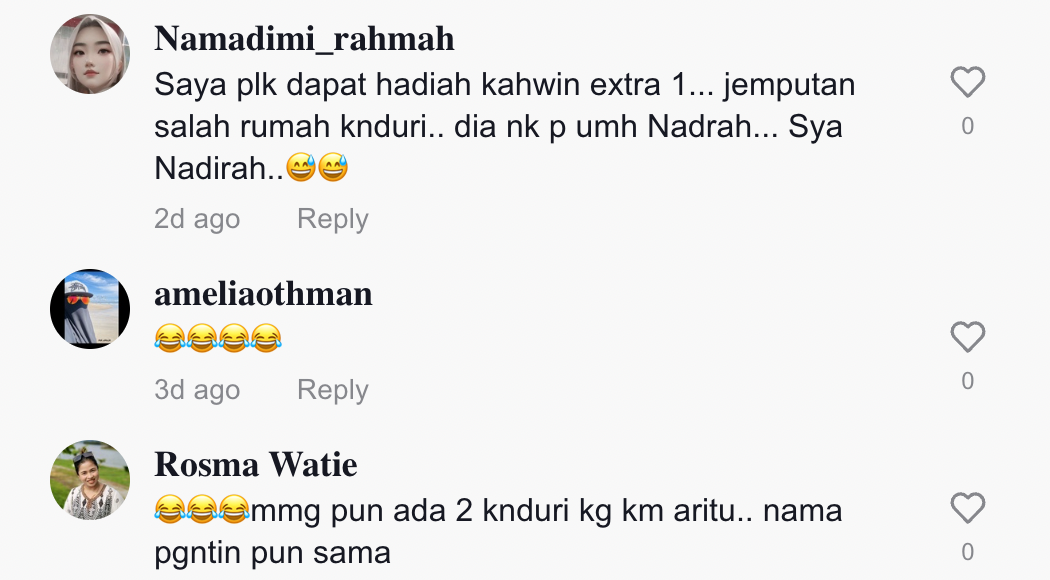Screen dimensions: 1050x580
Task: Select Namadimi_rahmah's comment about hadiah kahwin
Action: (x=505, y=127)
